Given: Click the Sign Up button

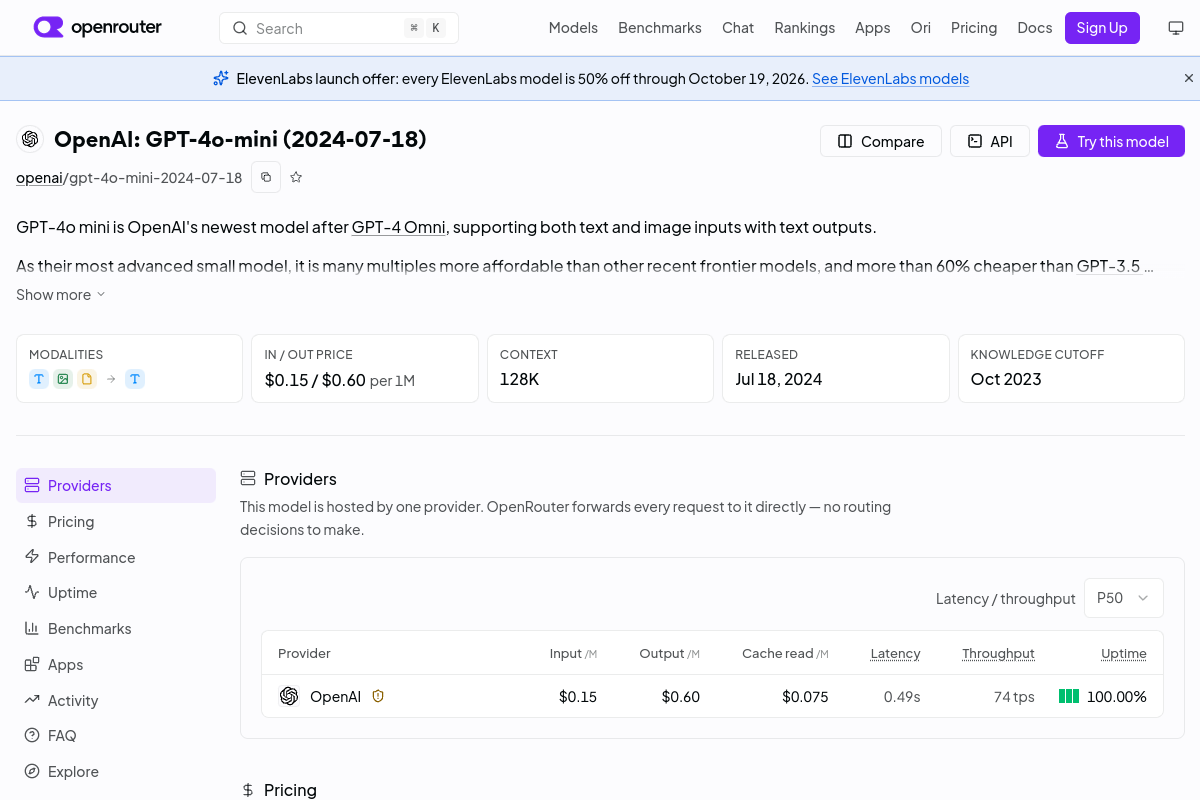Looking at the screenshot, I should pyautogui.click(x=1102, y=28).
